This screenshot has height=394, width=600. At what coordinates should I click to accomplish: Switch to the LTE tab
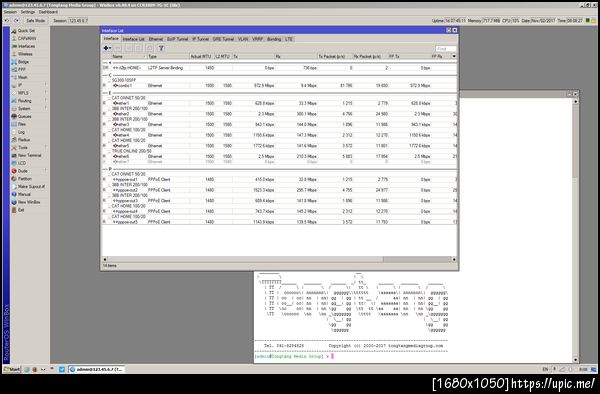click(289, 39)
